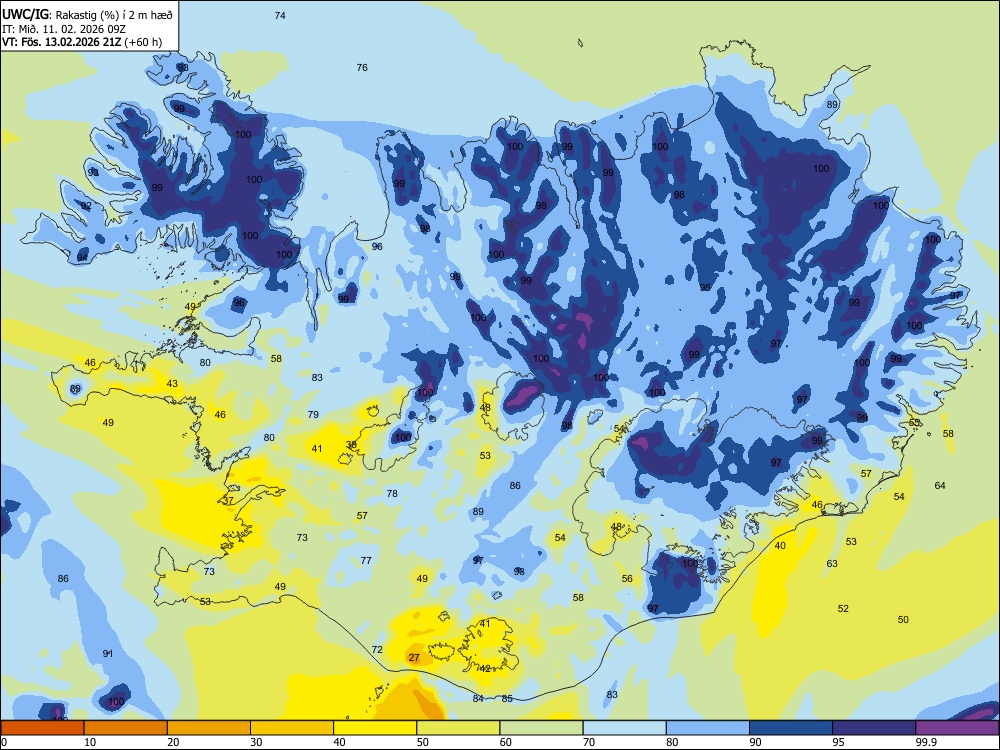The width and height of the screenshot is (1000, 750).
Task: Click the legend label '60'
Action: point(506,742)
